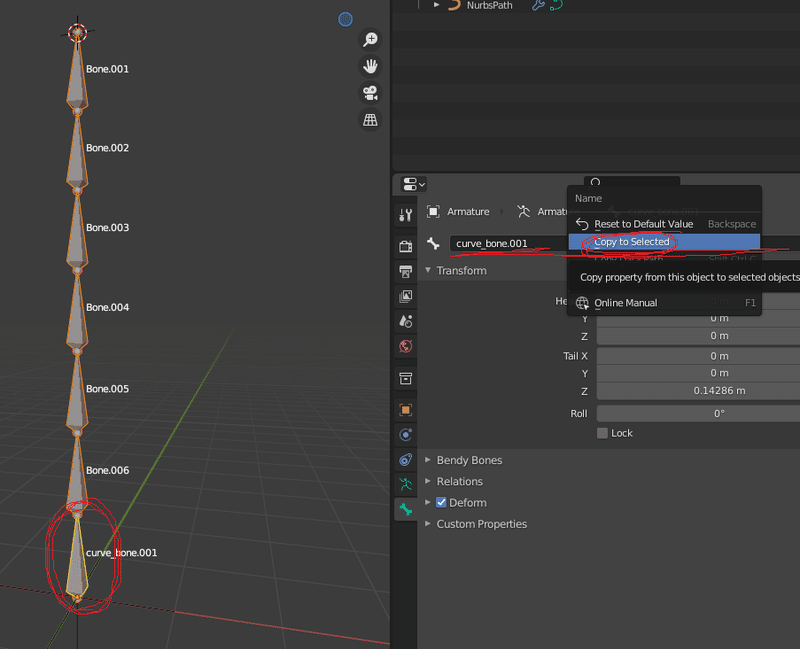Click the NurbsPath curve icon in outliner
The width and height of the screenshot is (800, 649).
point(454,5)
